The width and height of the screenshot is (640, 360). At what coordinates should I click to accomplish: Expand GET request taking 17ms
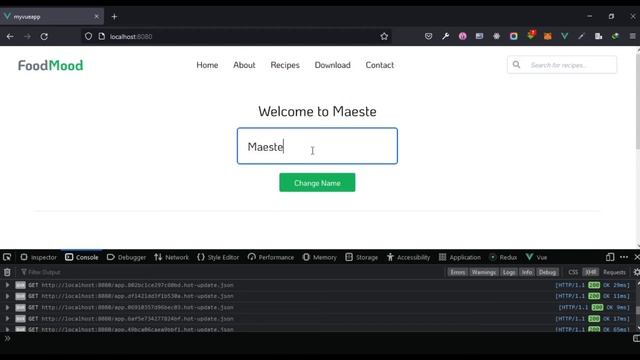(7, 318)
